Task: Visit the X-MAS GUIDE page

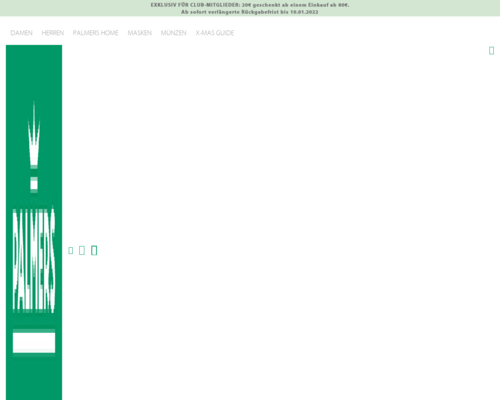Action: 215,33
